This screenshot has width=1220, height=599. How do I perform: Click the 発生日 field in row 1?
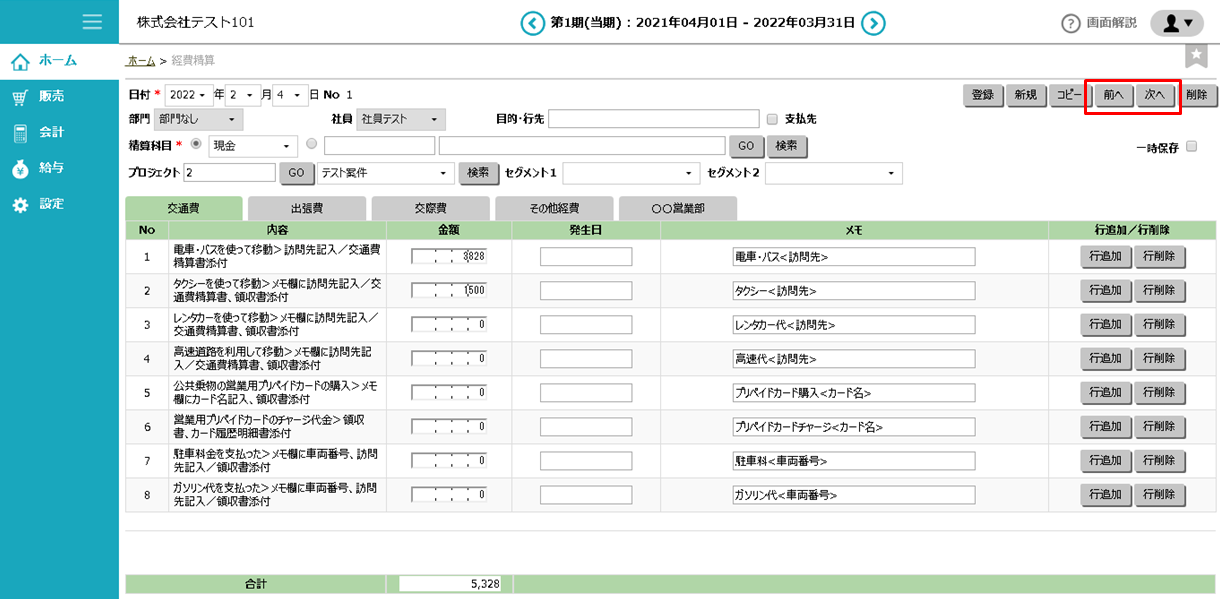586,257
